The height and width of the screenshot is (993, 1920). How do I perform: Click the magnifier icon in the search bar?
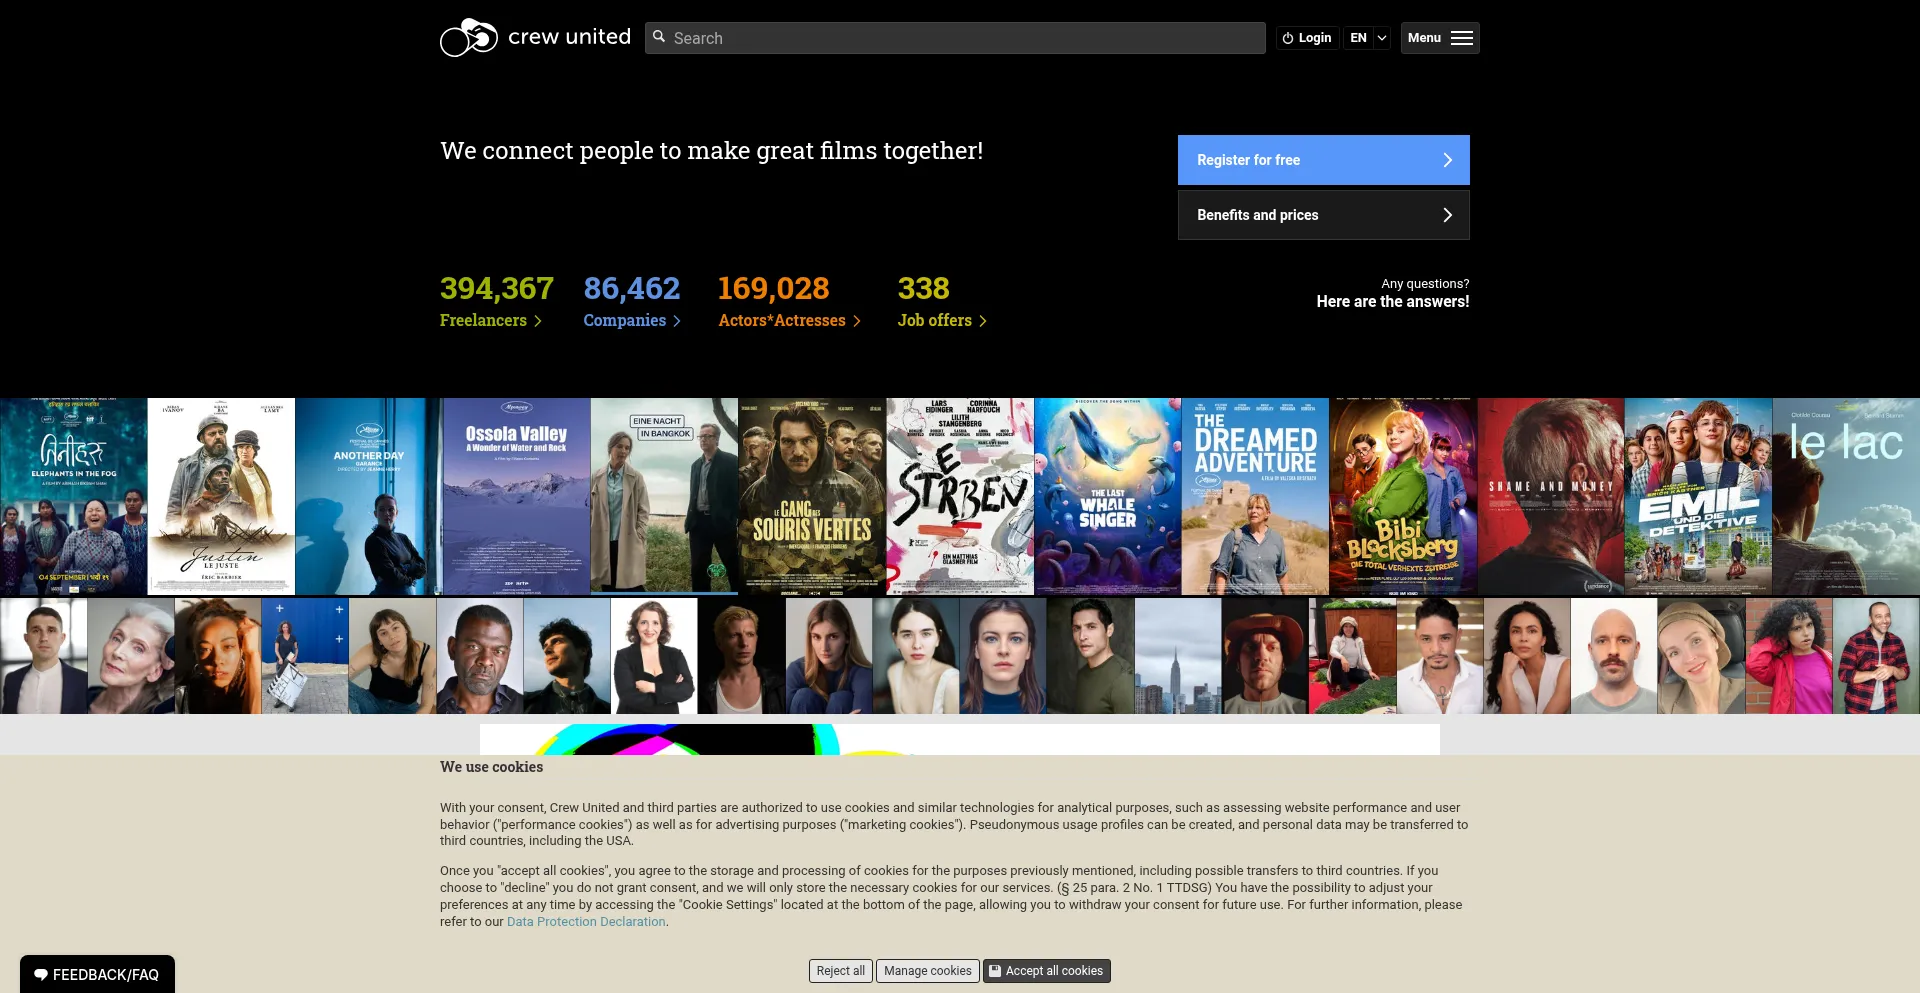[659, 37]
